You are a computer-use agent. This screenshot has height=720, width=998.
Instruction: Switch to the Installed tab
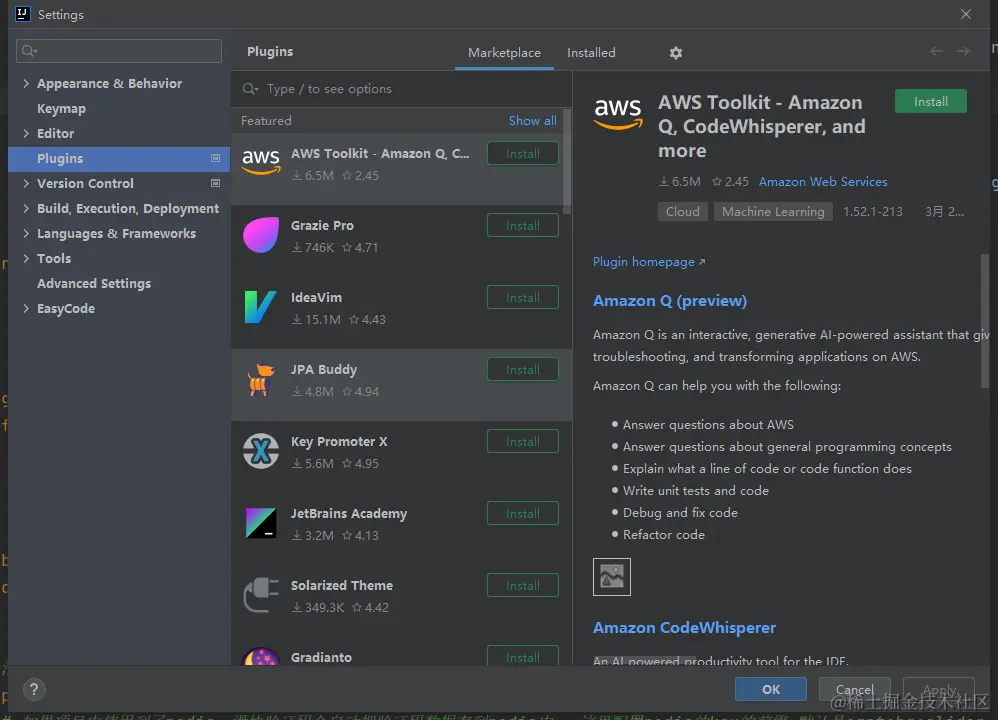591,53
